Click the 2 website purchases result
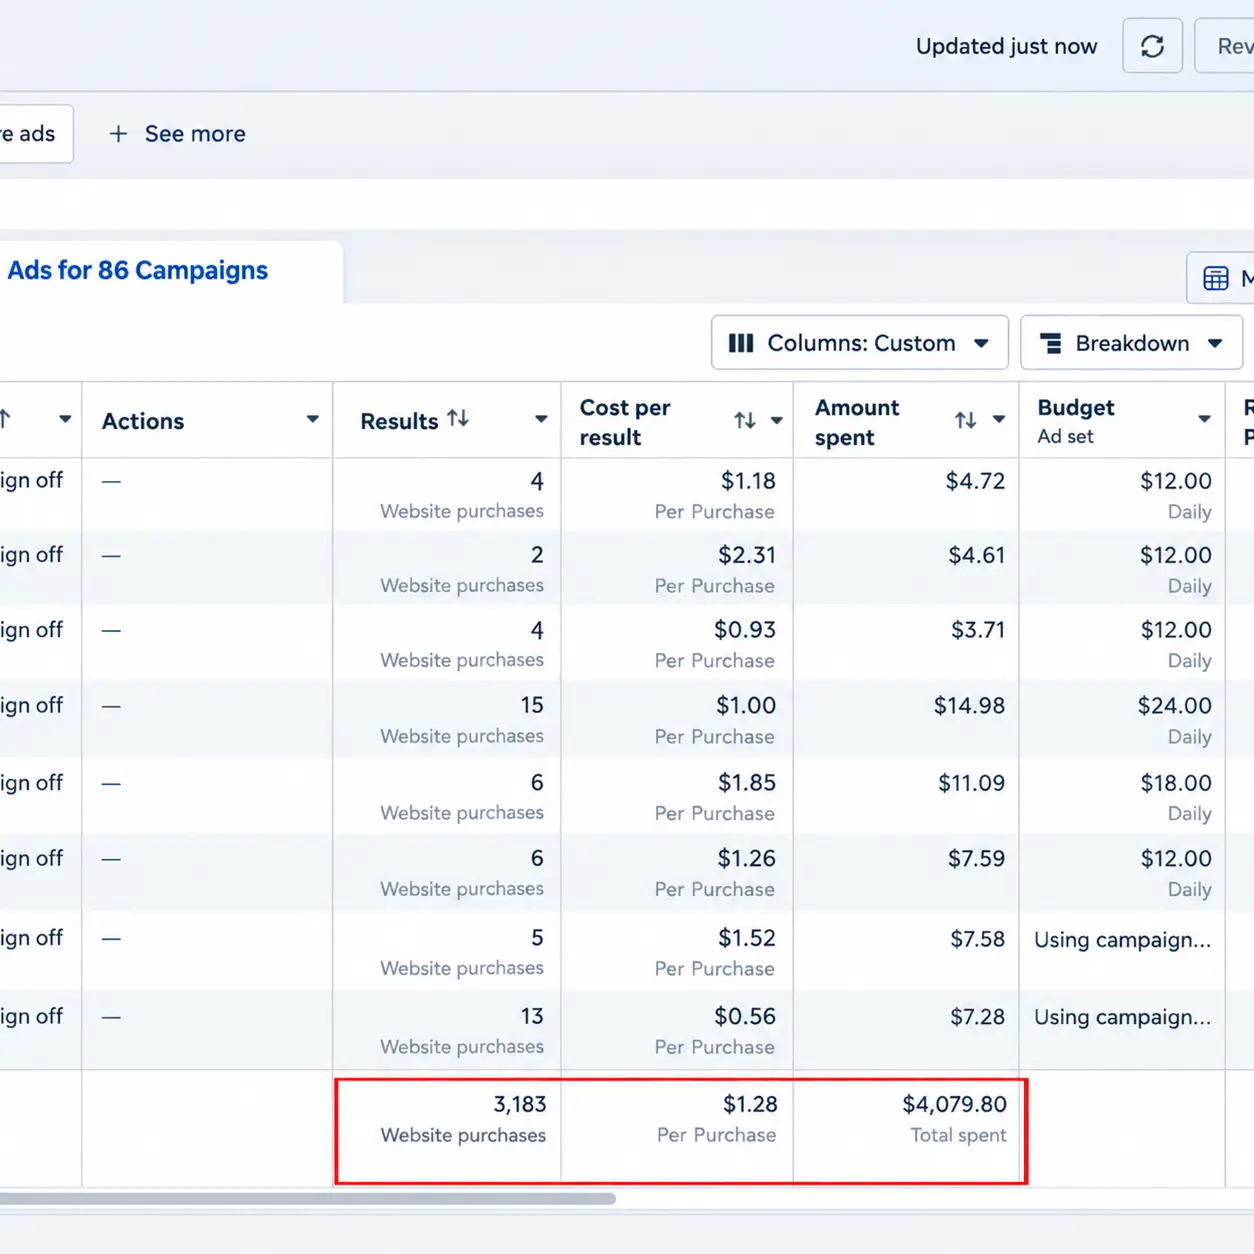This screenshot has height=1254, width=1254. pyautogui.click(x=537, y=555)
